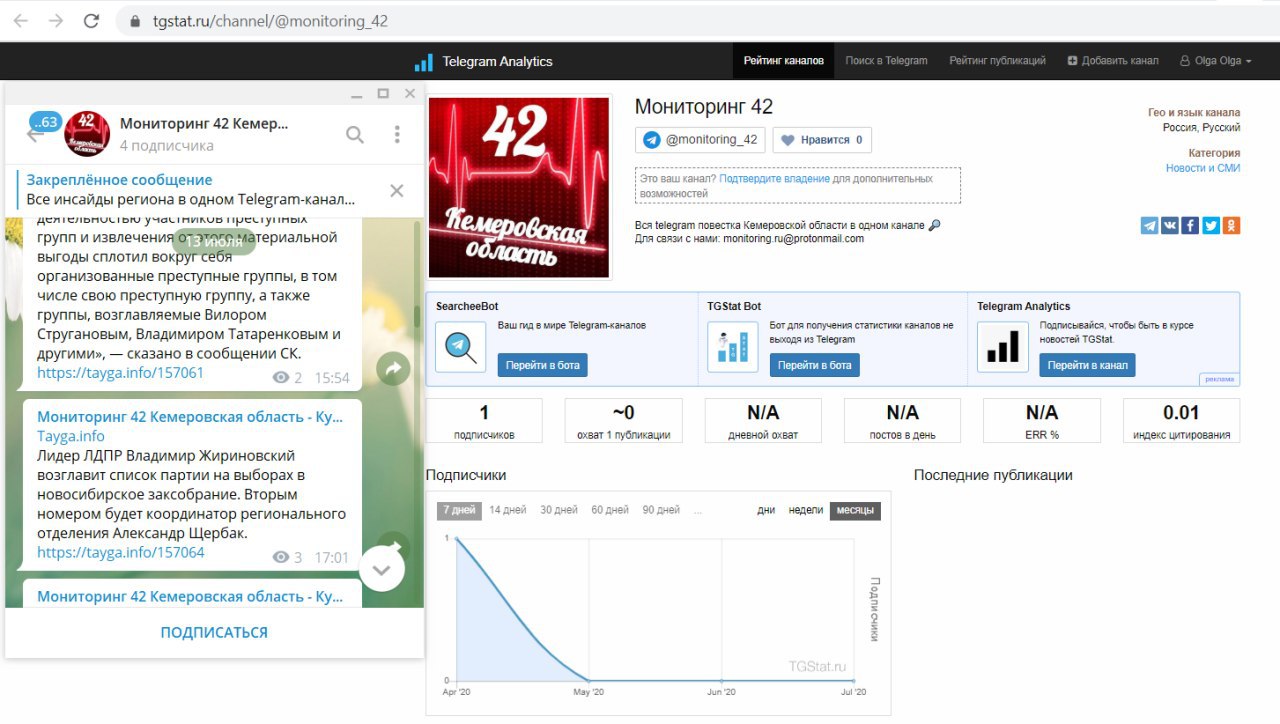Click the Новости и СМИ category link
Image resolution: width=1280 pixels, height=724 pixels.
coord(1203,168)
